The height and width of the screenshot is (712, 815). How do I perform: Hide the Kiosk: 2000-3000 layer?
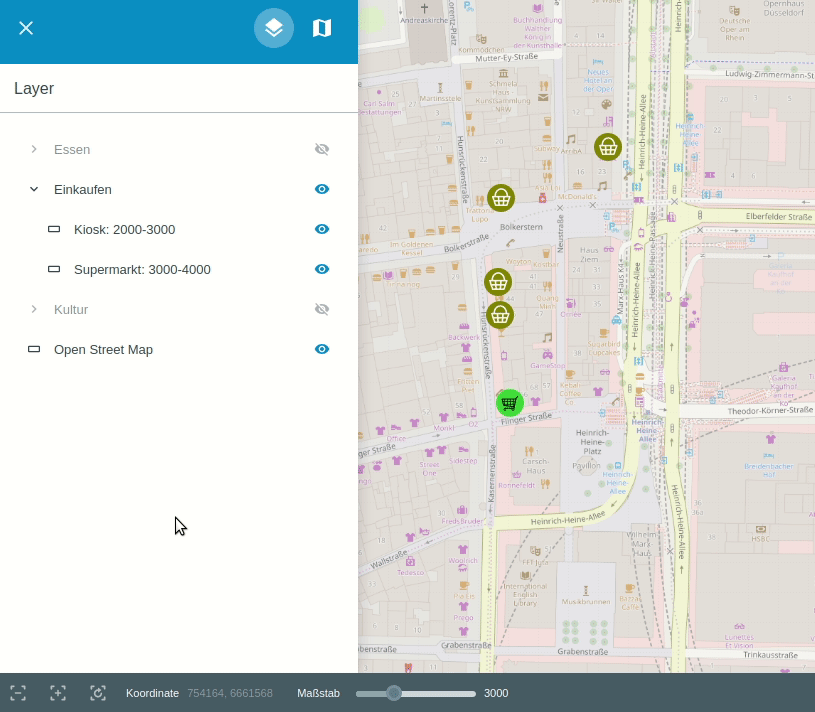pyautogui.click(x=322, y=229)
